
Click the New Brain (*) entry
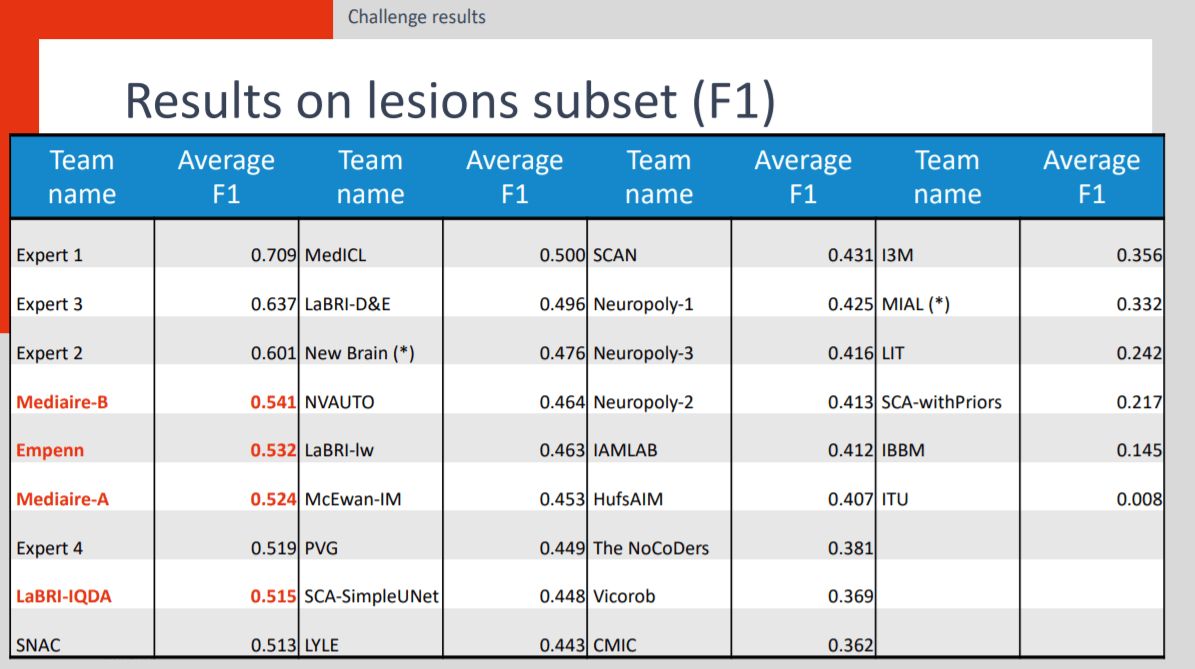(360, 353)
